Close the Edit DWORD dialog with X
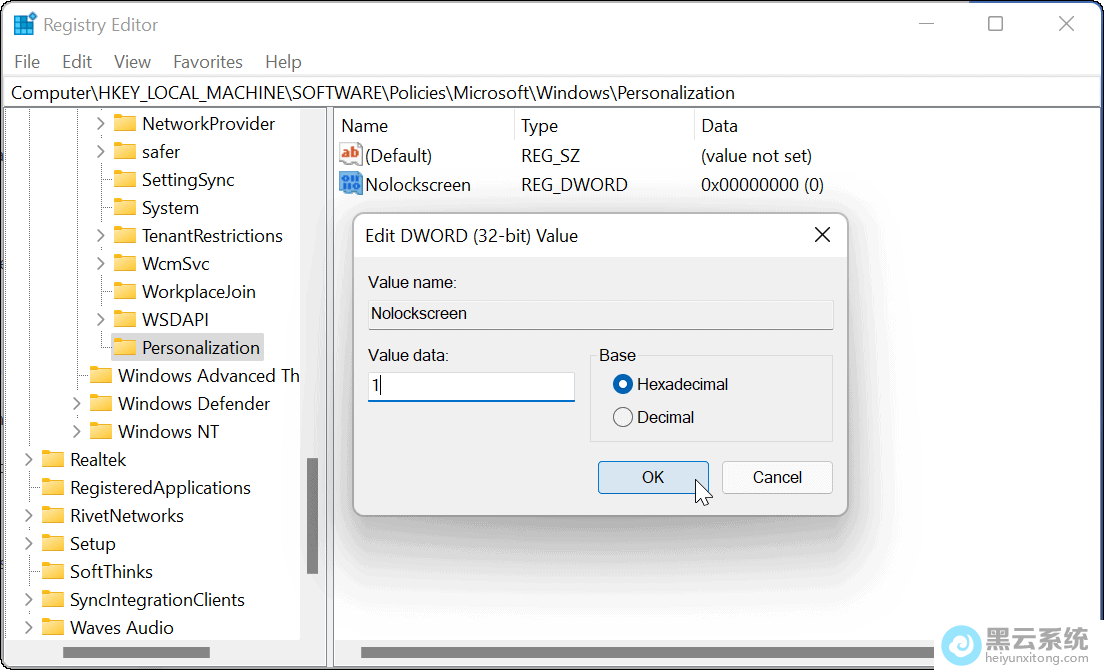The width and height of the screenshot is (1104, 670). pyautogui.click(x=822, y=235)
